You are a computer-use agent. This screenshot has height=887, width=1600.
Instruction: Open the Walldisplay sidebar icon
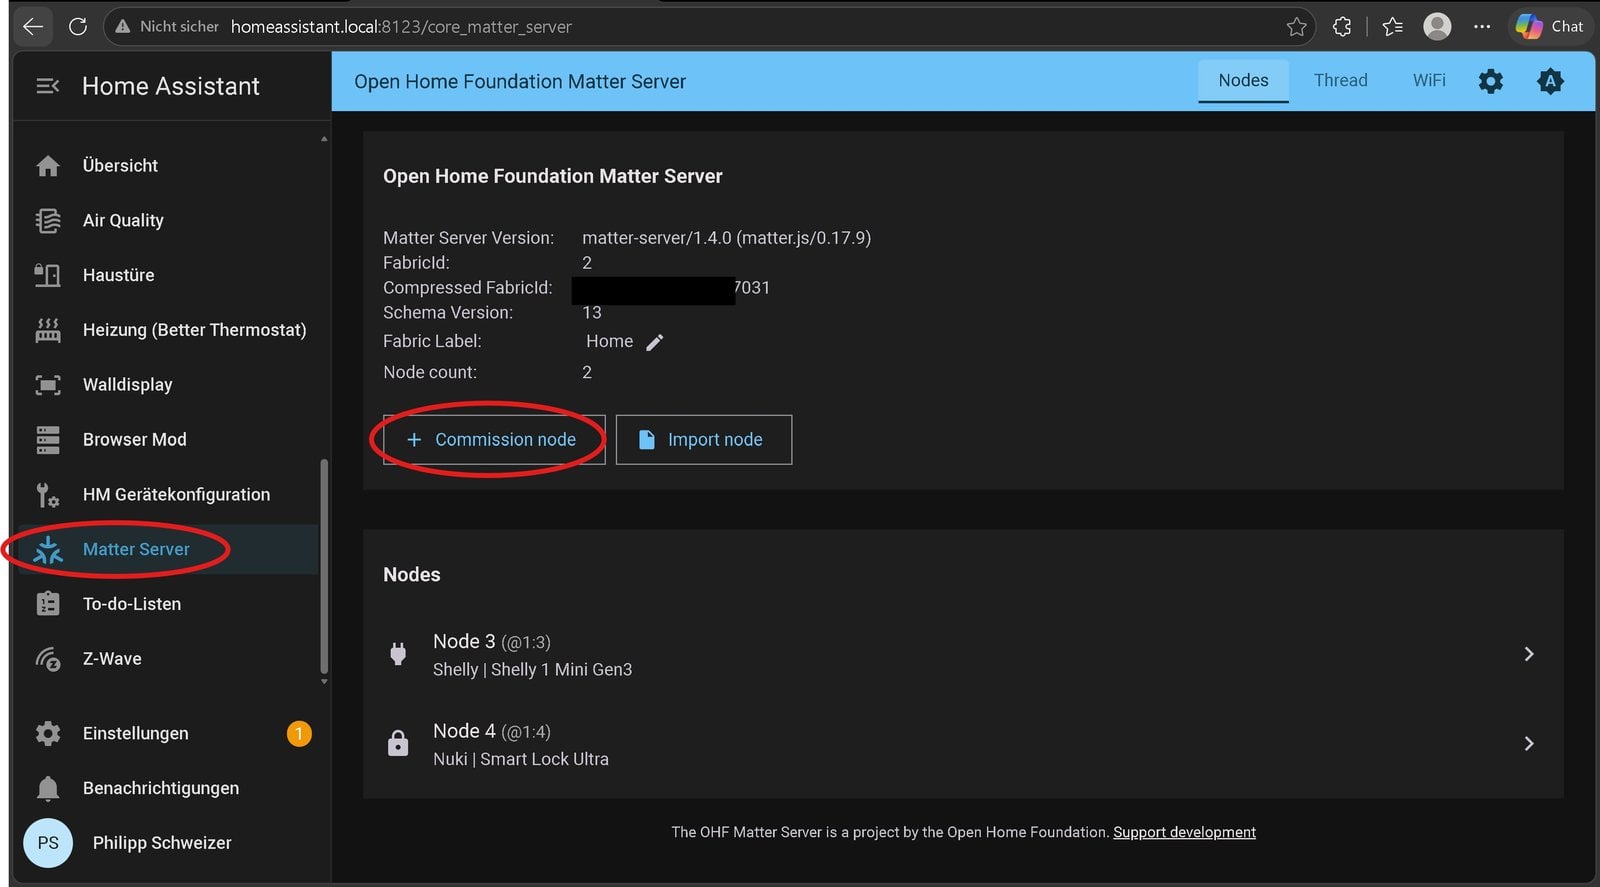[x=48, y=385]
